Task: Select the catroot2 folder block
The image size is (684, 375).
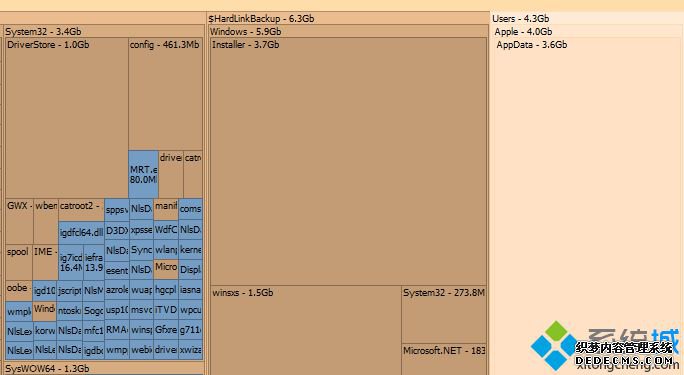Action: pos(81,210)
